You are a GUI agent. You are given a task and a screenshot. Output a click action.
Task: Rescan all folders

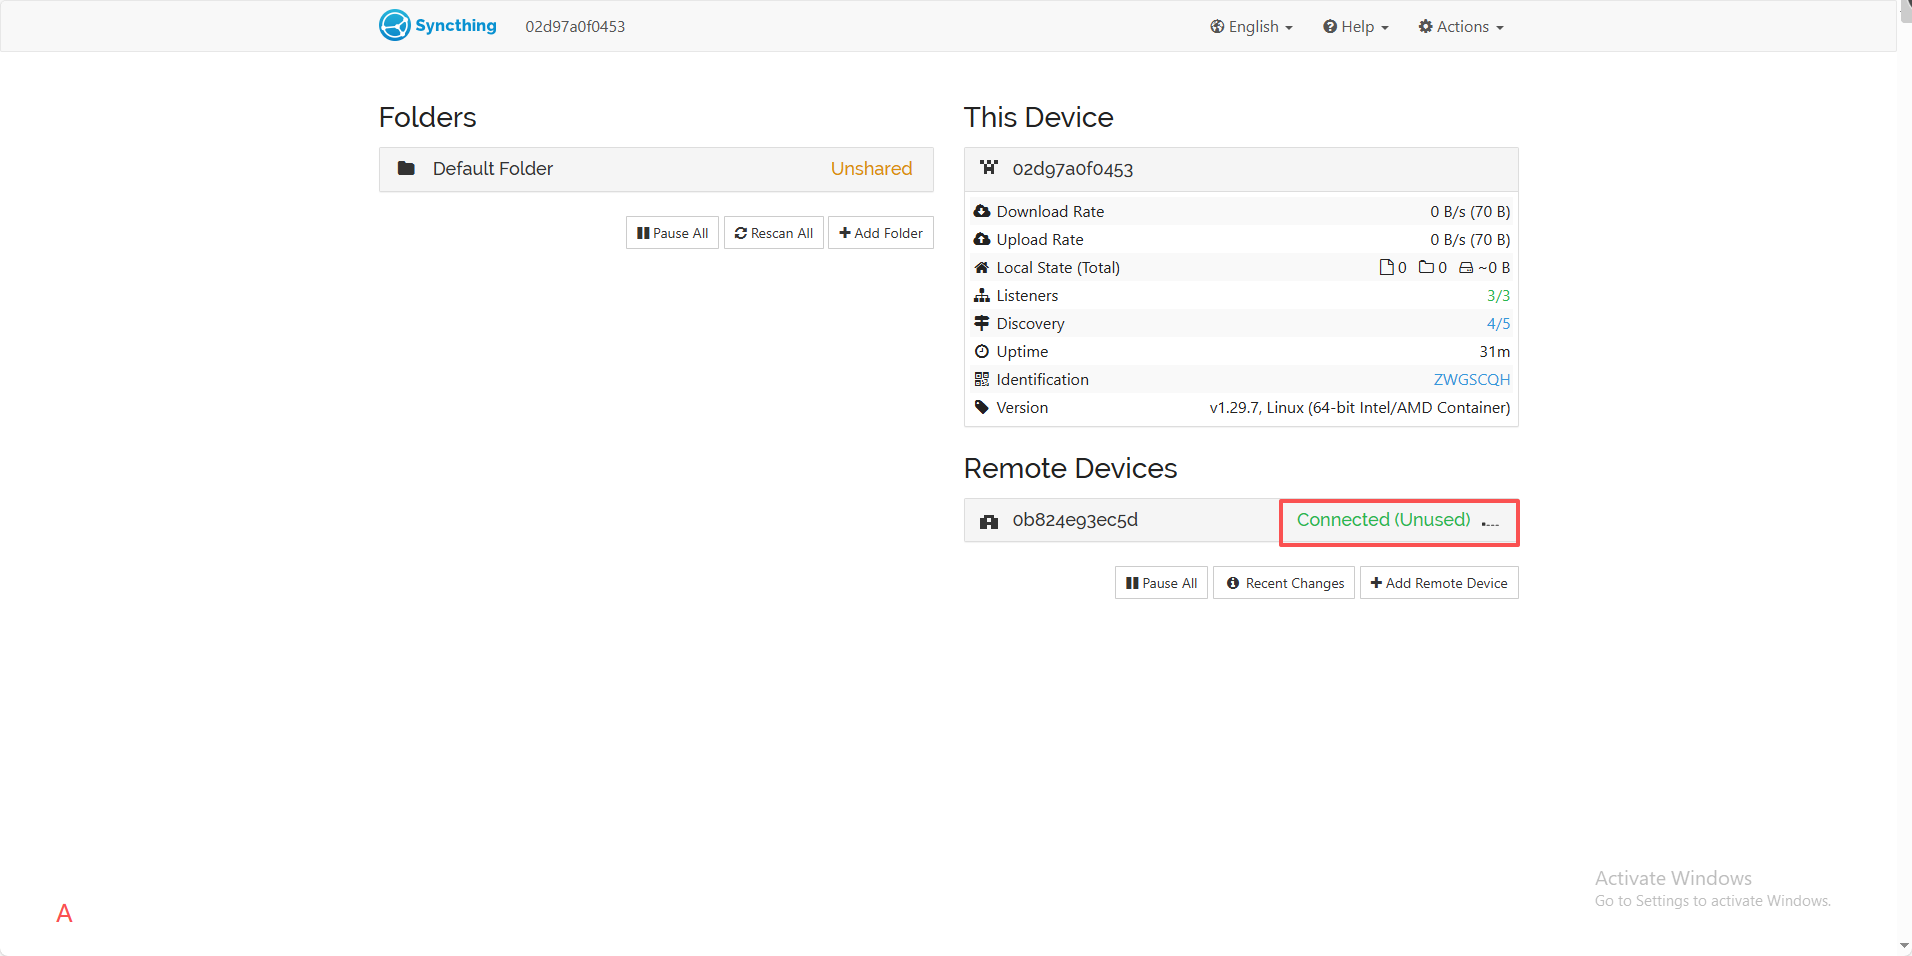pyautogui.click(x=773, y=233)
